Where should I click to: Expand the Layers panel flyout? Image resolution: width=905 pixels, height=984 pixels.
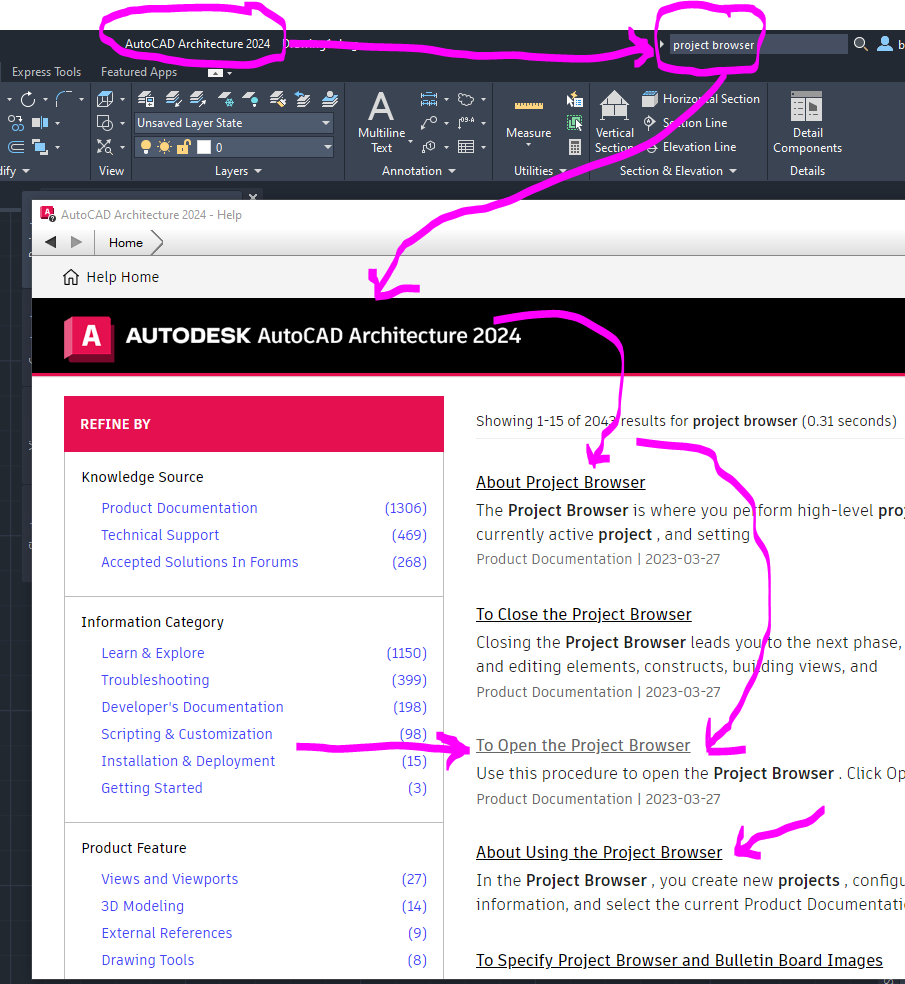pos(258,171)
